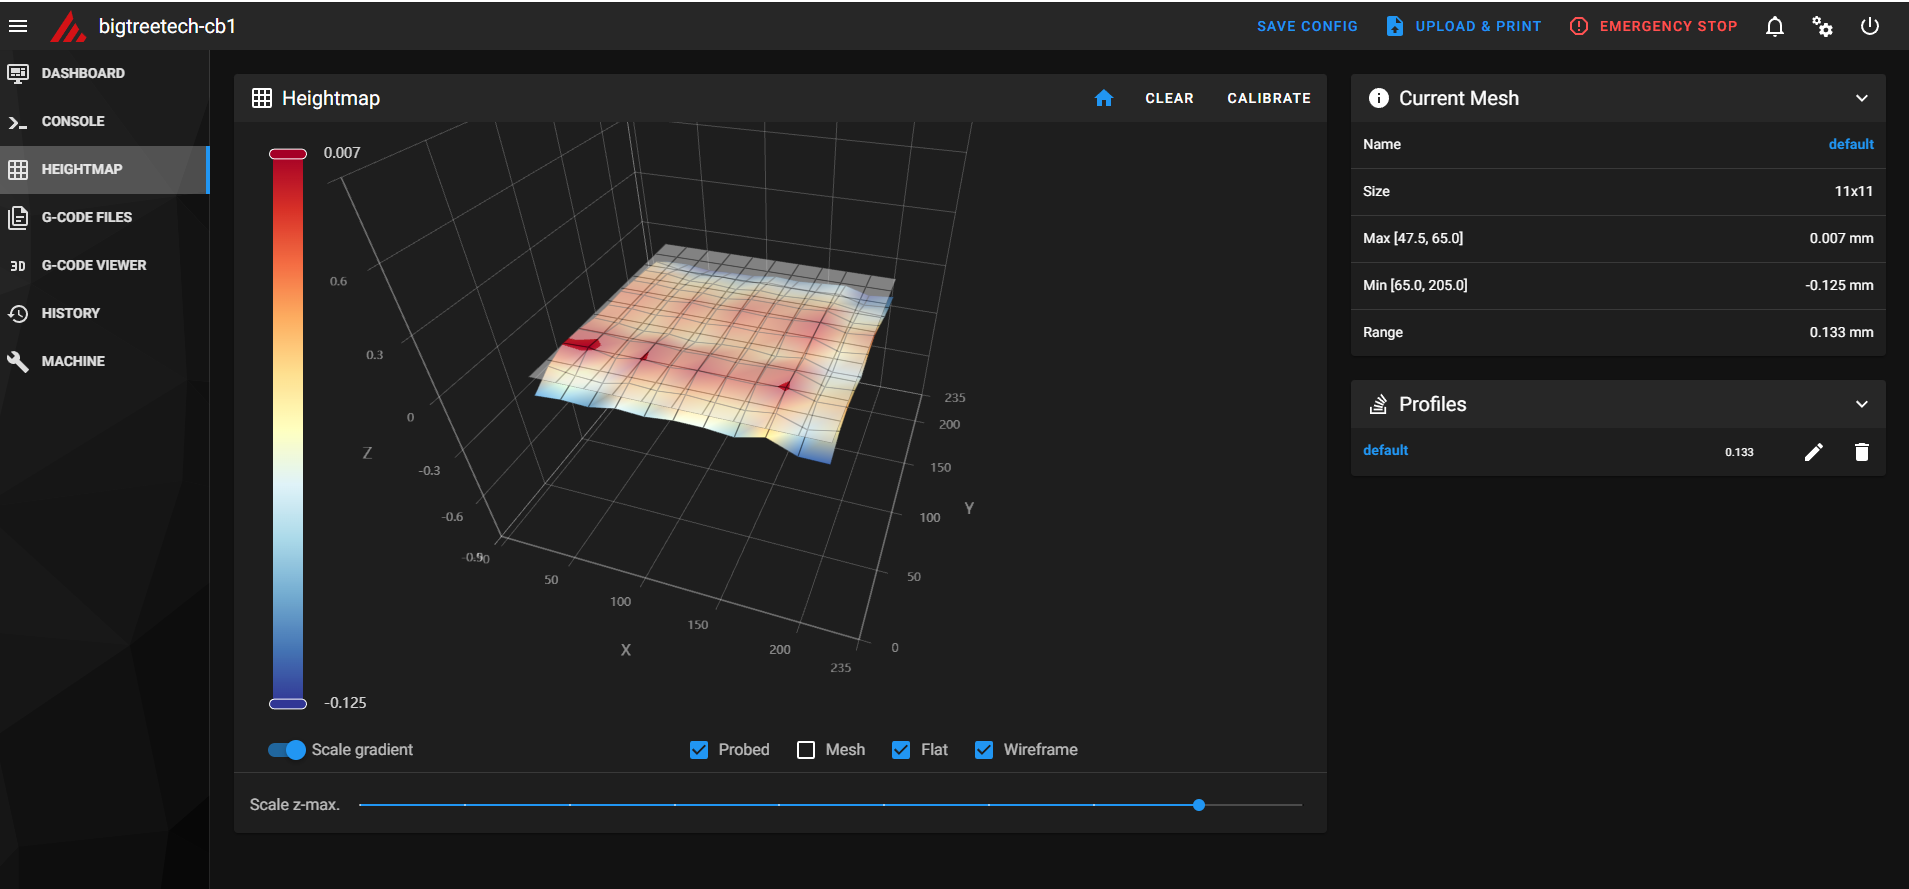Image resolution: width=1909 pixels, height=889 pixels.
Task: Edit the default profile with pencil icon
Action: [1814, 452]
